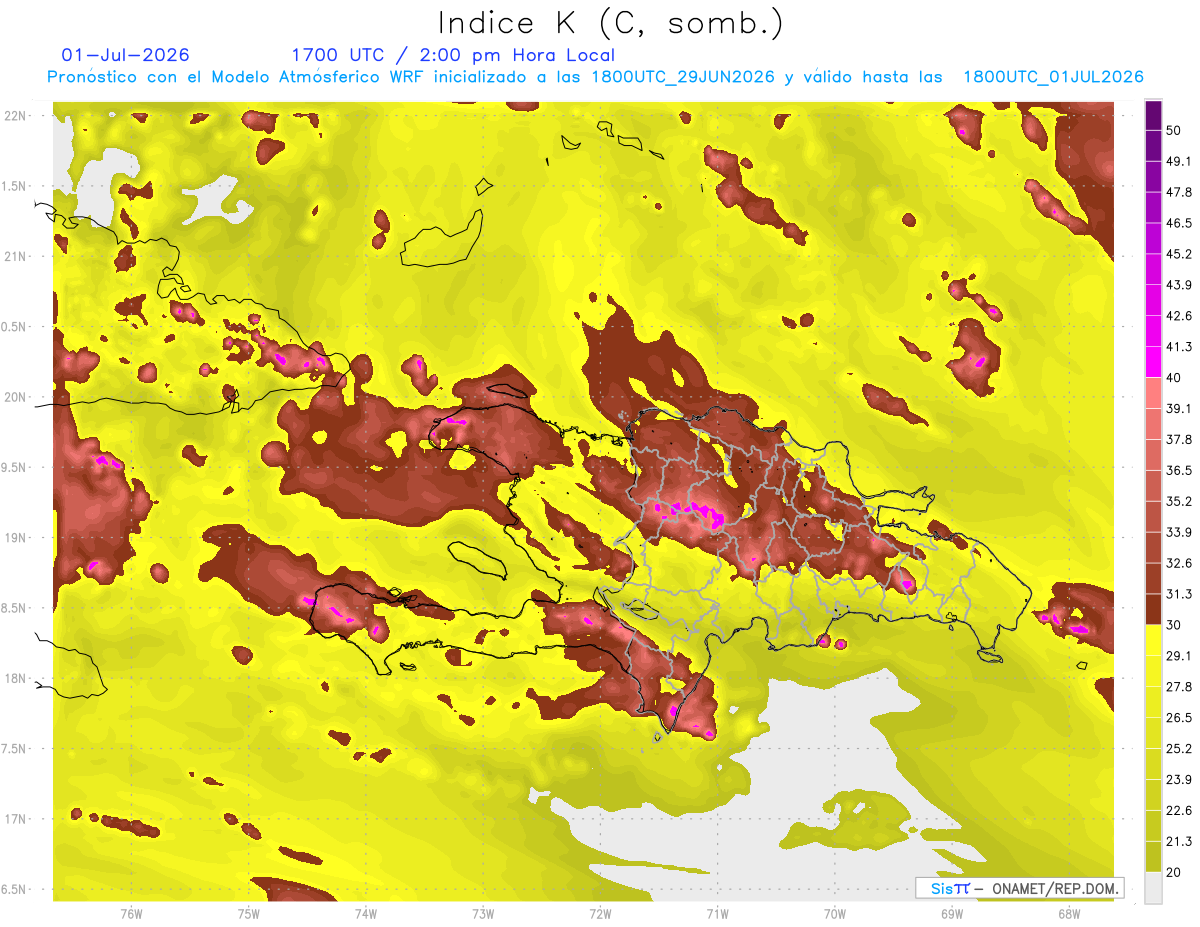This screenshot has width=1200, height=927.
Task: Click the '68W' longitude axis label
Action: 1069,914
